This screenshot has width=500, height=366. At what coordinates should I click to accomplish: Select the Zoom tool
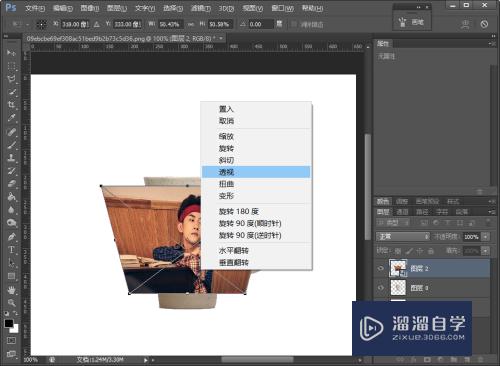11,303
